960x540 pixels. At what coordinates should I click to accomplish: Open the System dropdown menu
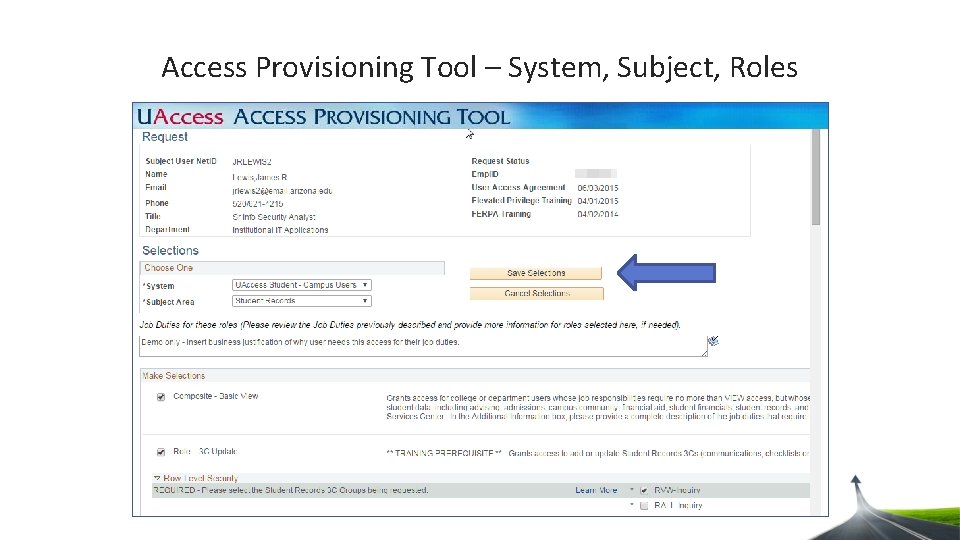click(302, 285)
